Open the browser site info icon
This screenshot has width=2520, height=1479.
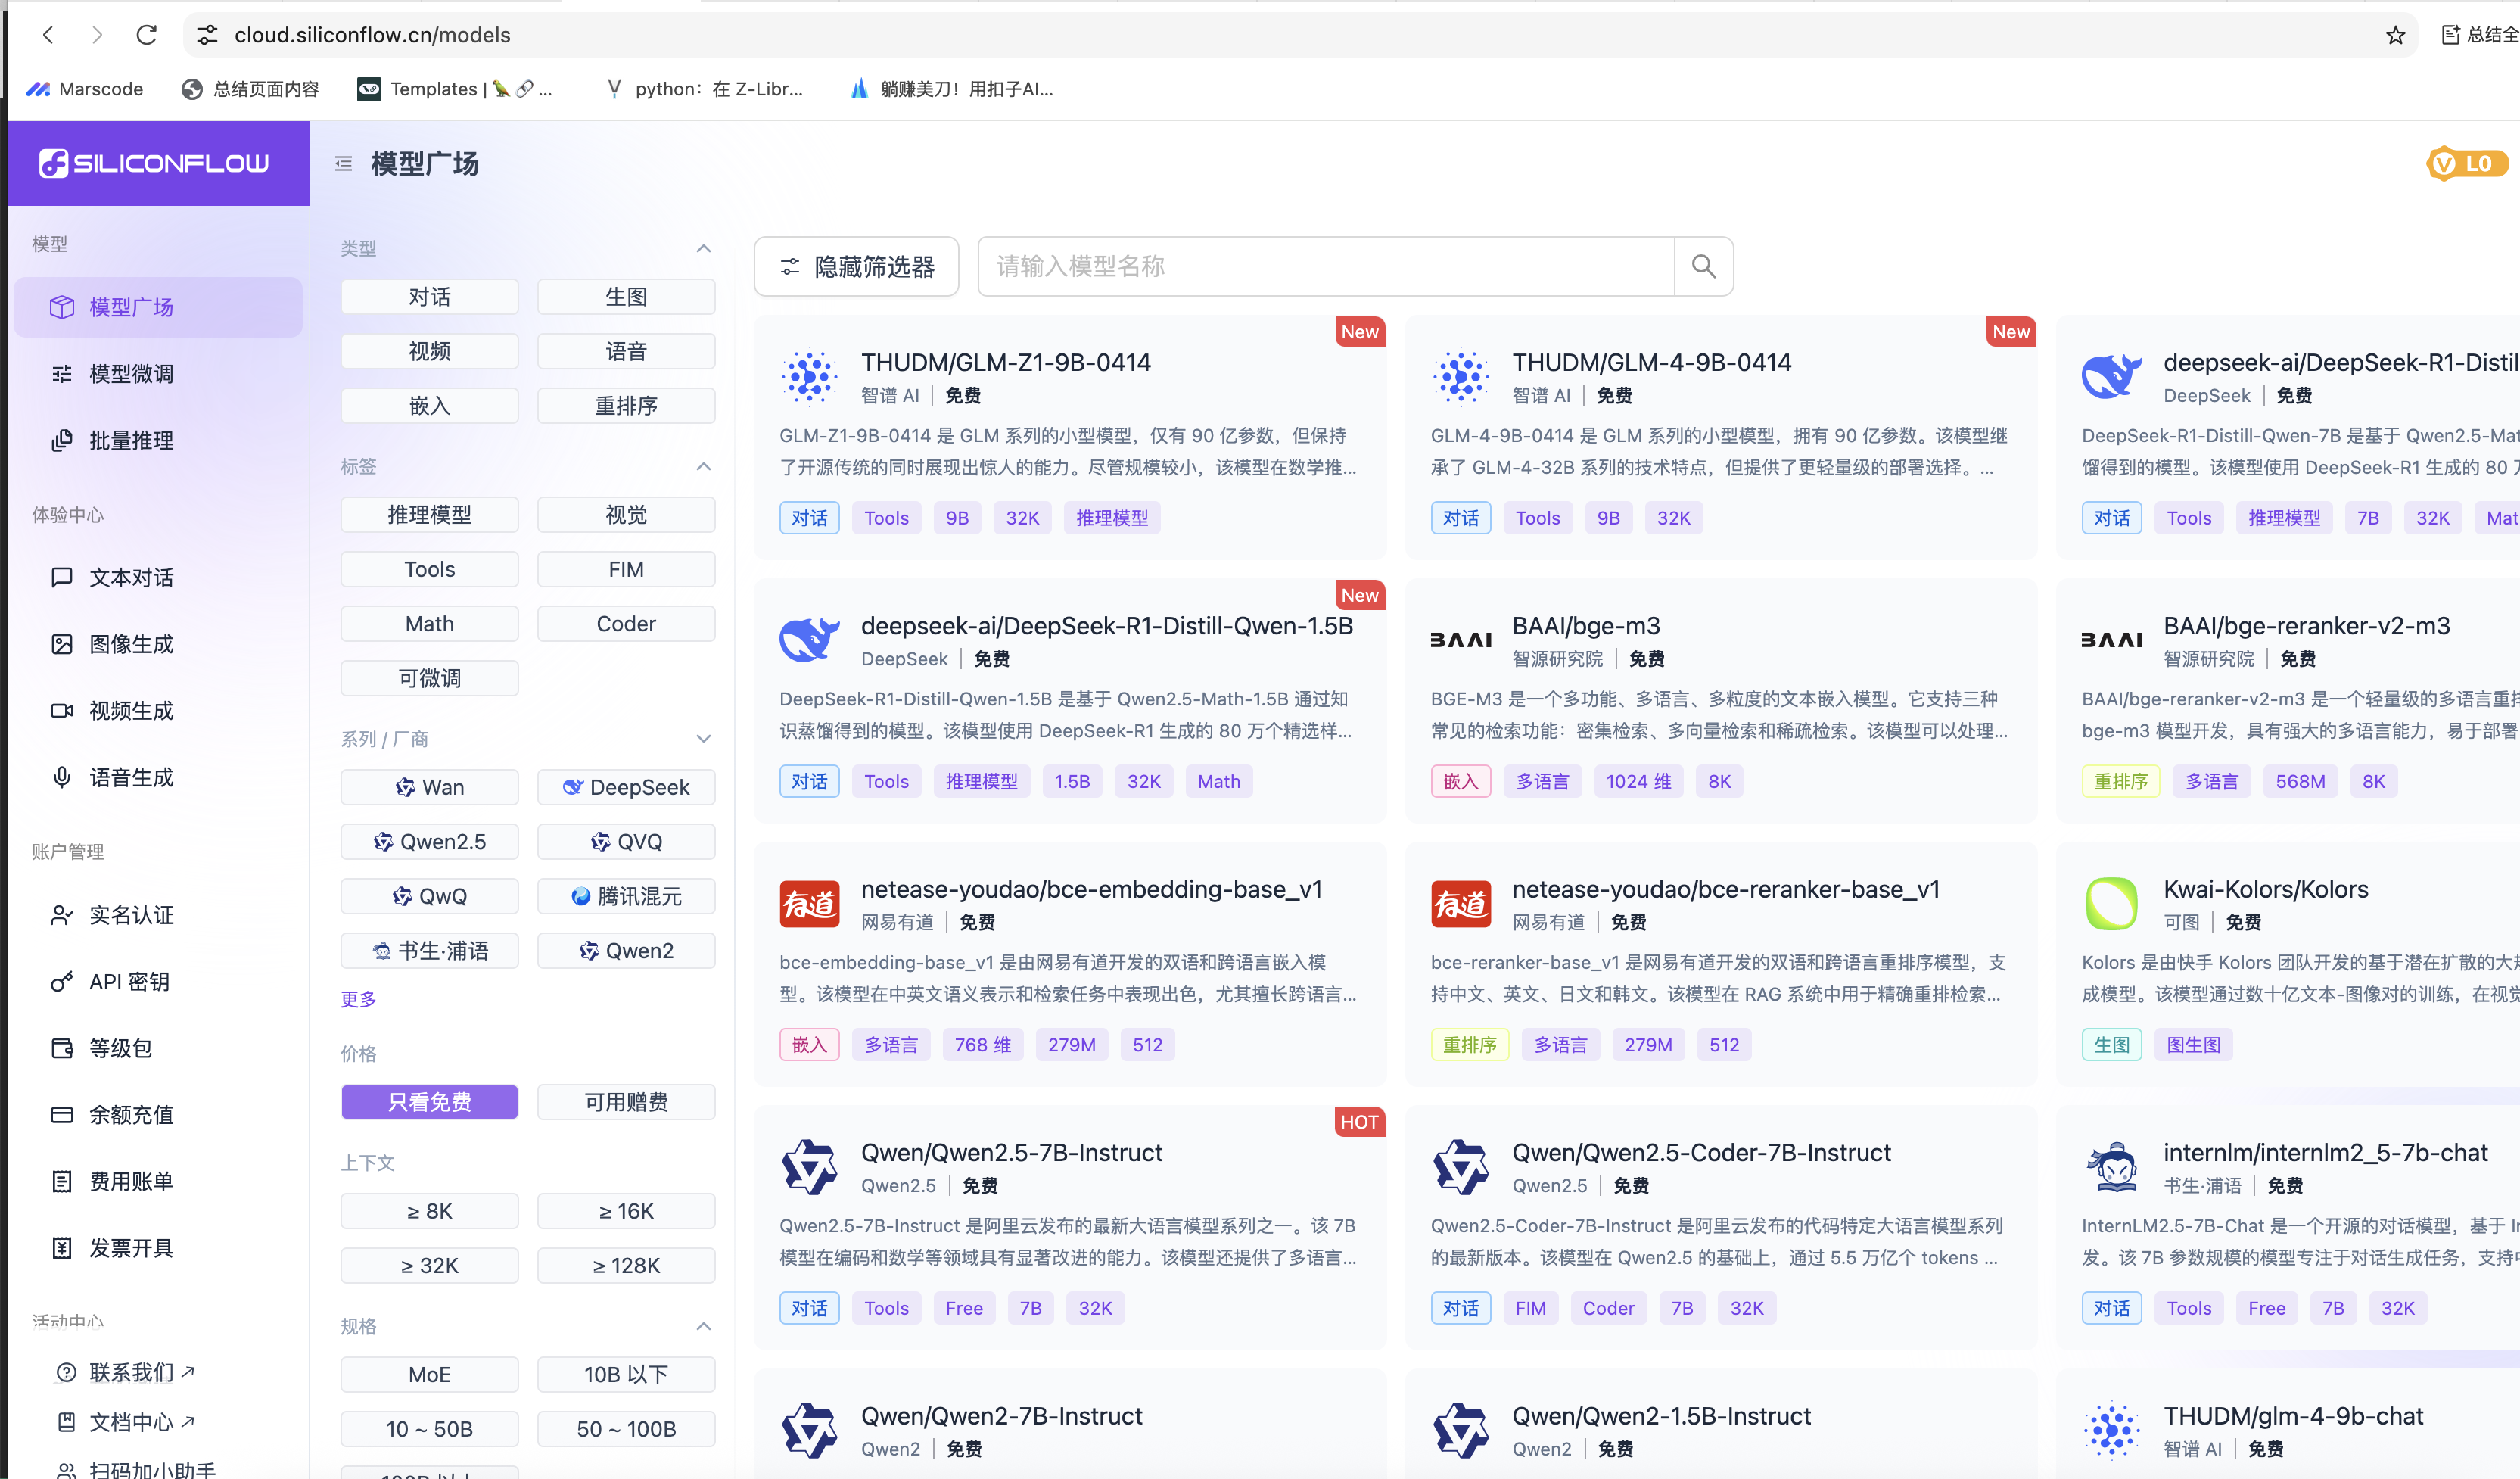[x=207, y=35]
